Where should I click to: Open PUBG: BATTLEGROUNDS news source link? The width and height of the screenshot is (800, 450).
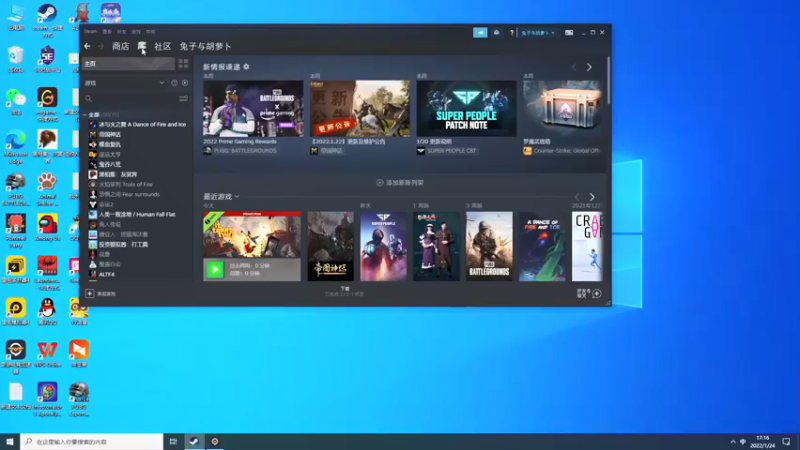[x=245, y=151]
